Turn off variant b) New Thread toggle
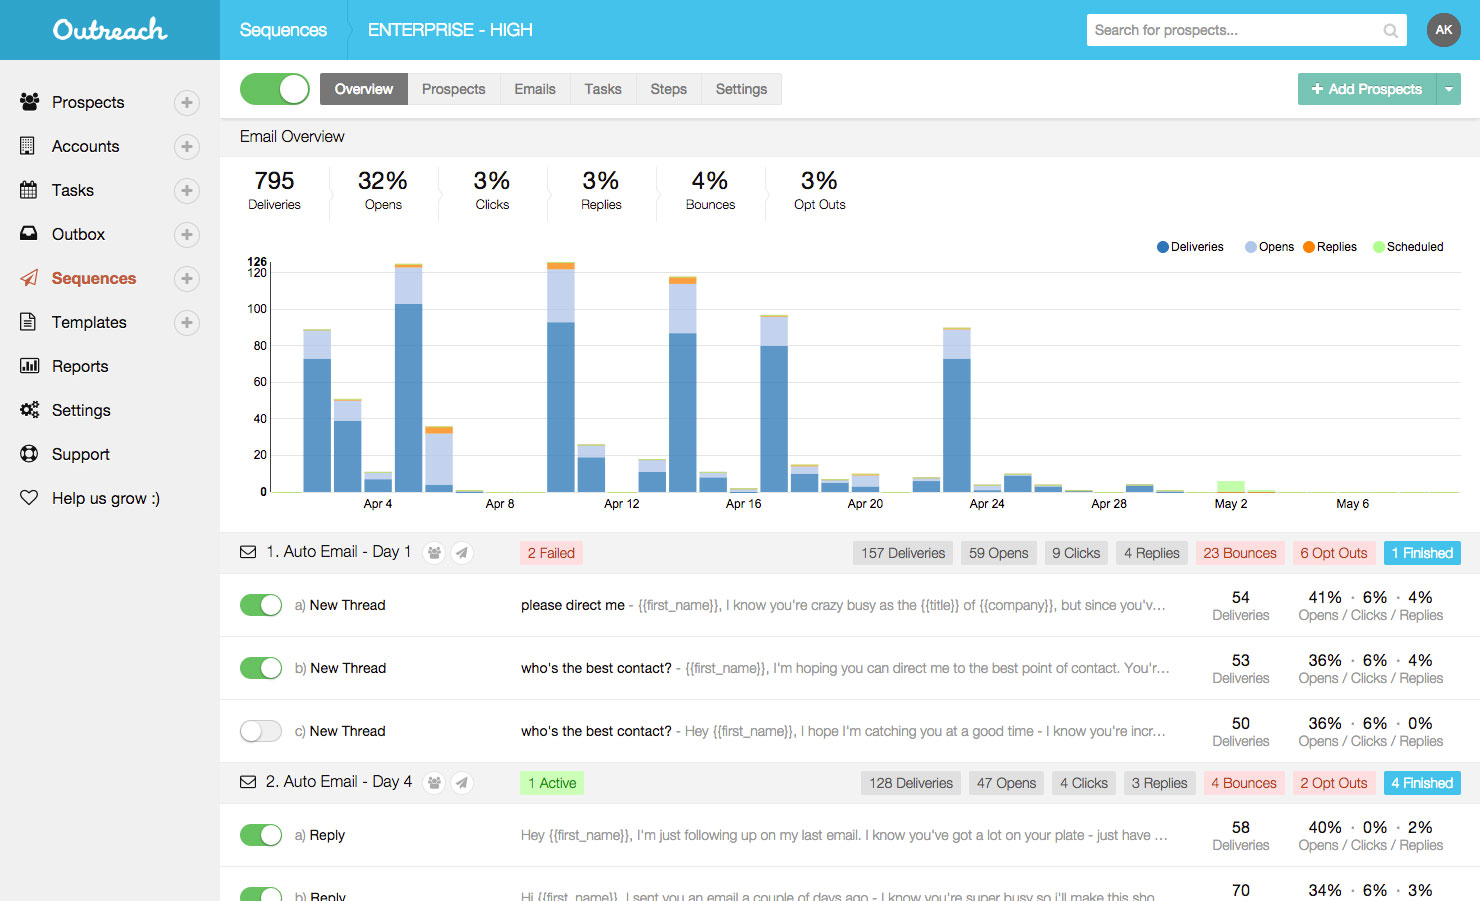1480x901 pixels. click(261, 668)
